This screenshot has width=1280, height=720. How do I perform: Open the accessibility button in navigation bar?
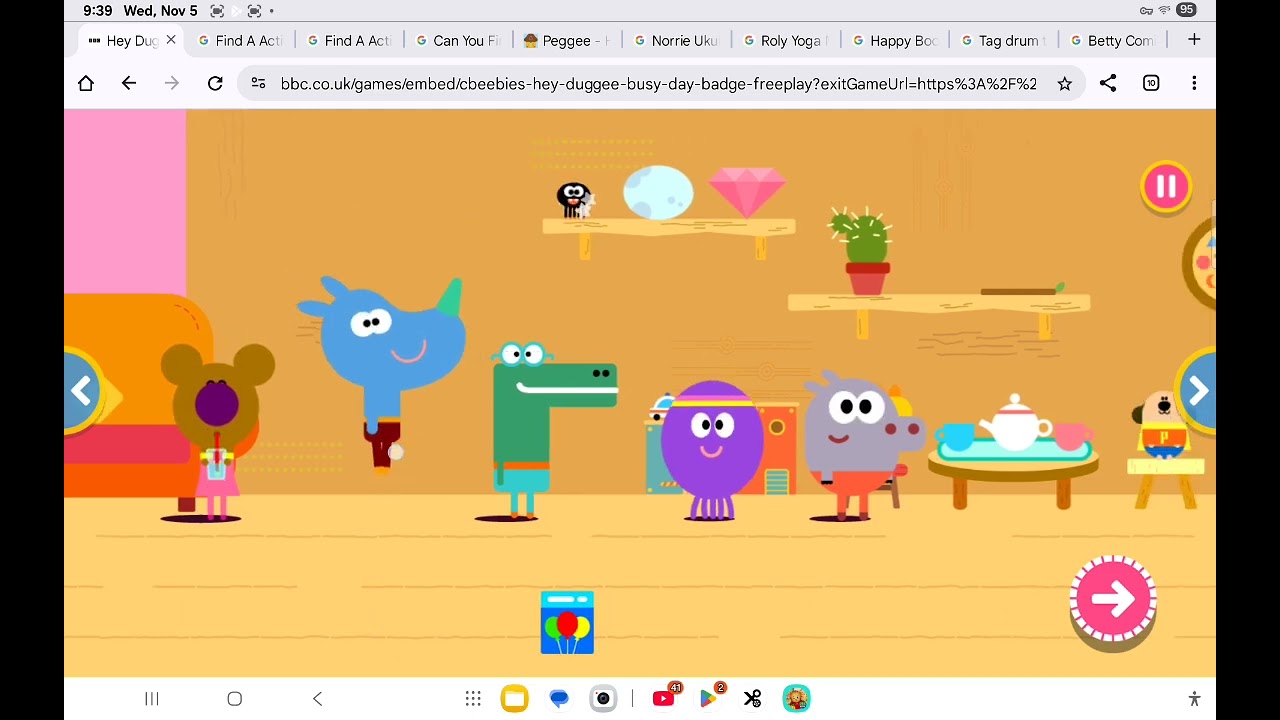point(1194,699)
